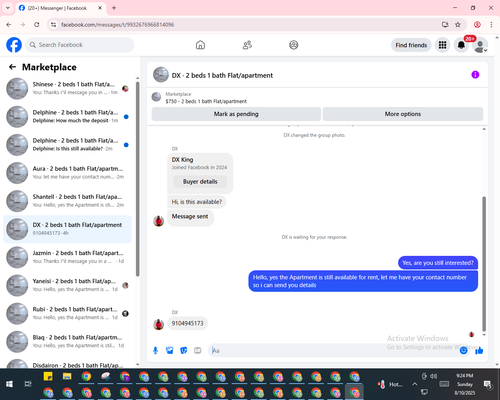Click the message text box
Screen dimensions: 500x400
tap(333, 350)
